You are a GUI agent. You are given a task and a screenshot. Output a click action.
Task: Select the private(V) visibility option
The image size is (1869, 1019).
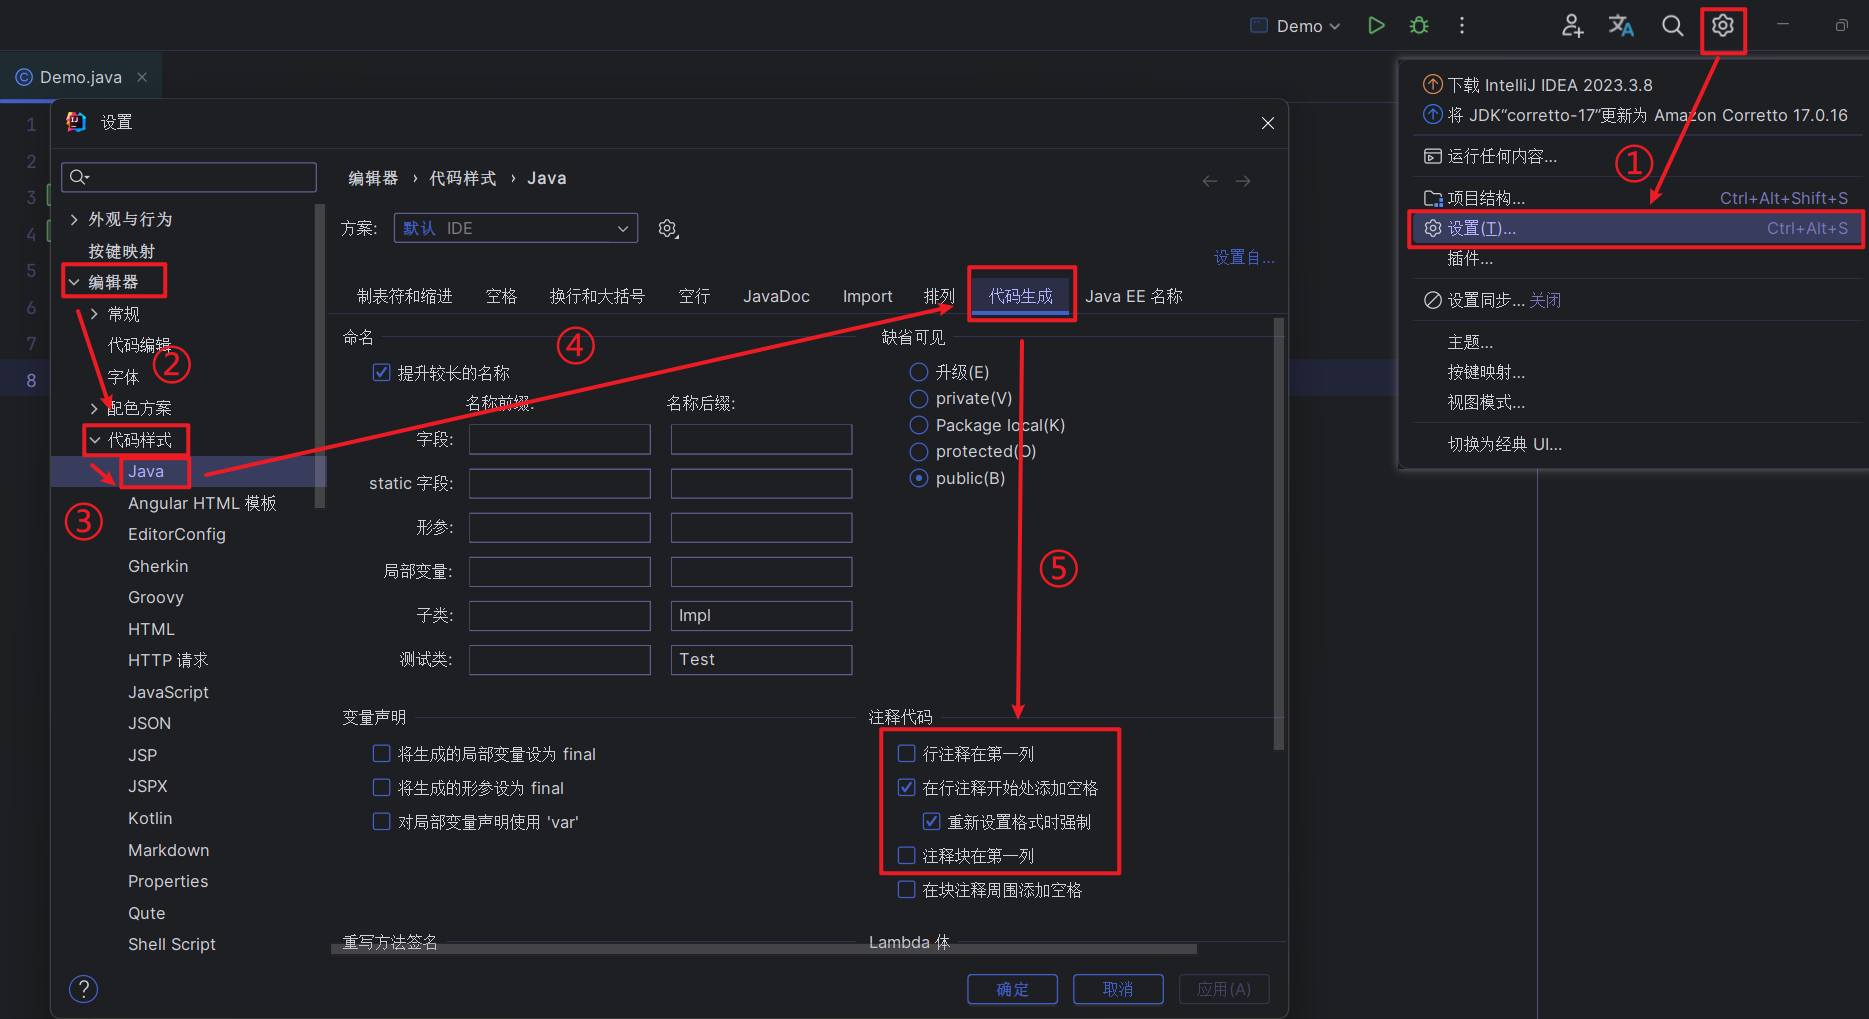pyautogui.click(x=919, y=399)
